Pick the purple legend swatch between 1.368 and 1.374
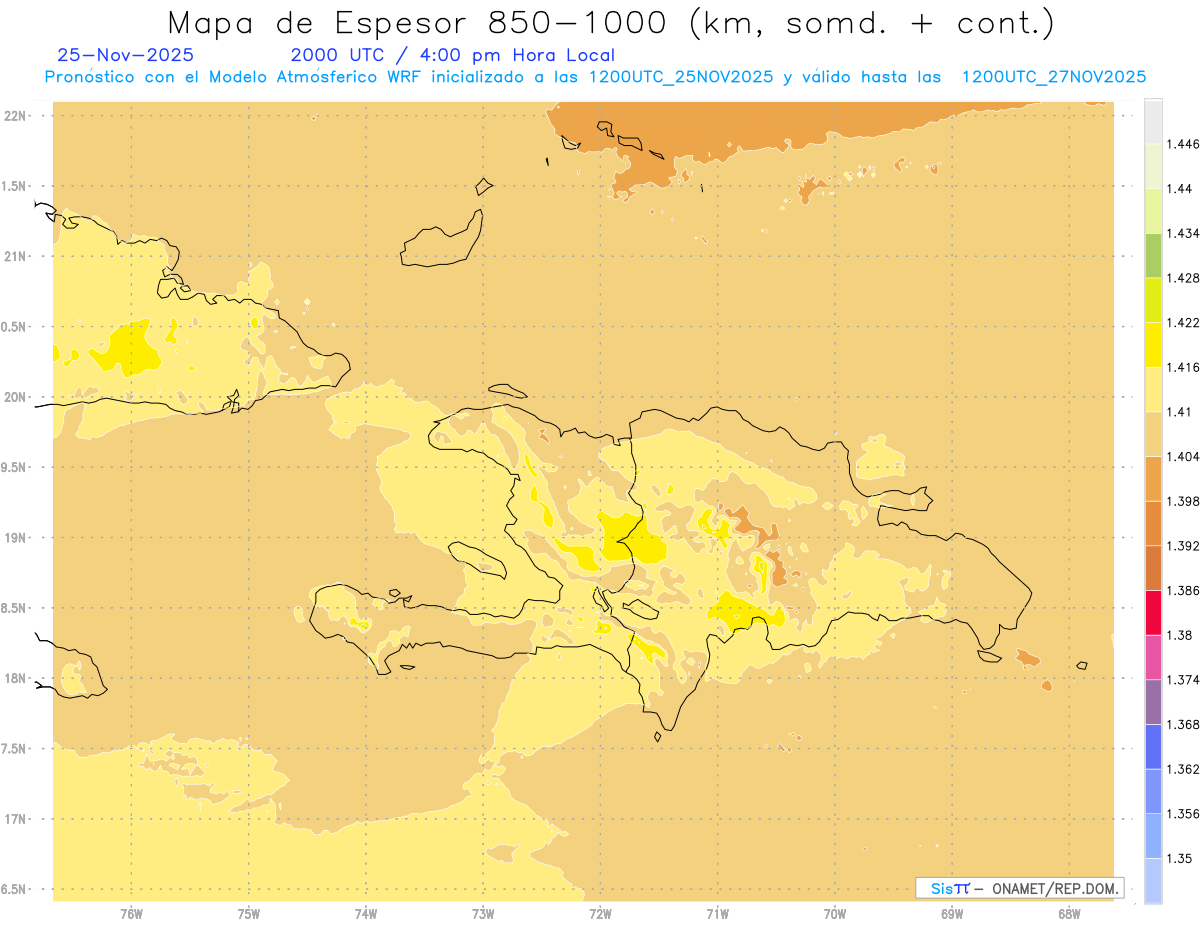This screenshot has height=927, width=1200. [1153, 701]
